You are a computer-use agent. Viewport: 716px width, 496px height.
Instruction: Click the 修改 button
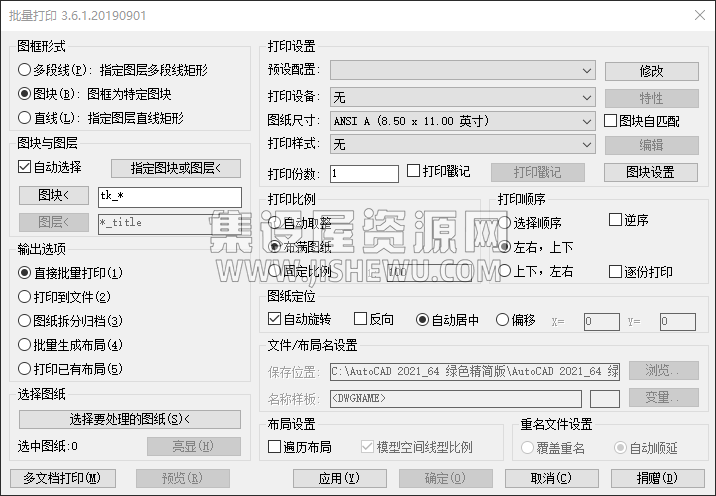pyautogui.click(x=651, y=71)
